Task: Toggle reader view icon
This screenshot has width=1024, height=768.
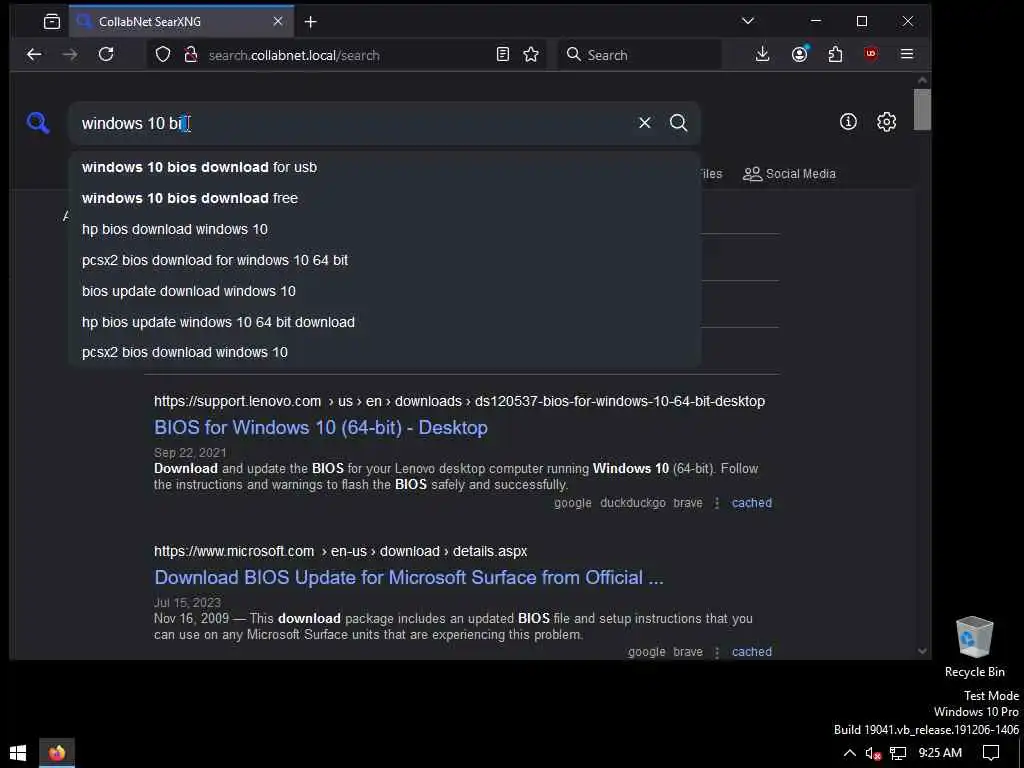Action: pyautogui.click(x=502, y=54)
